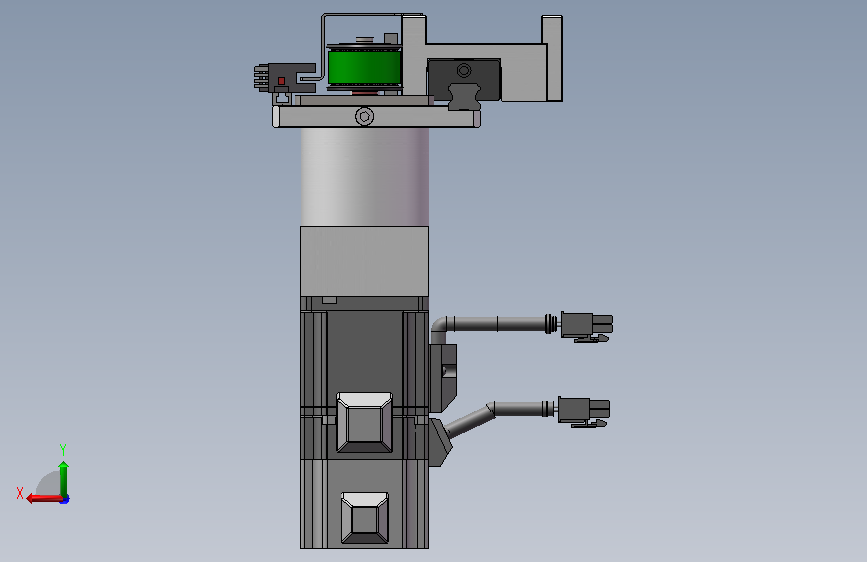
Task: Select the green cylindrical part on top
Action: pyautogui.click(x=364, y=67)
